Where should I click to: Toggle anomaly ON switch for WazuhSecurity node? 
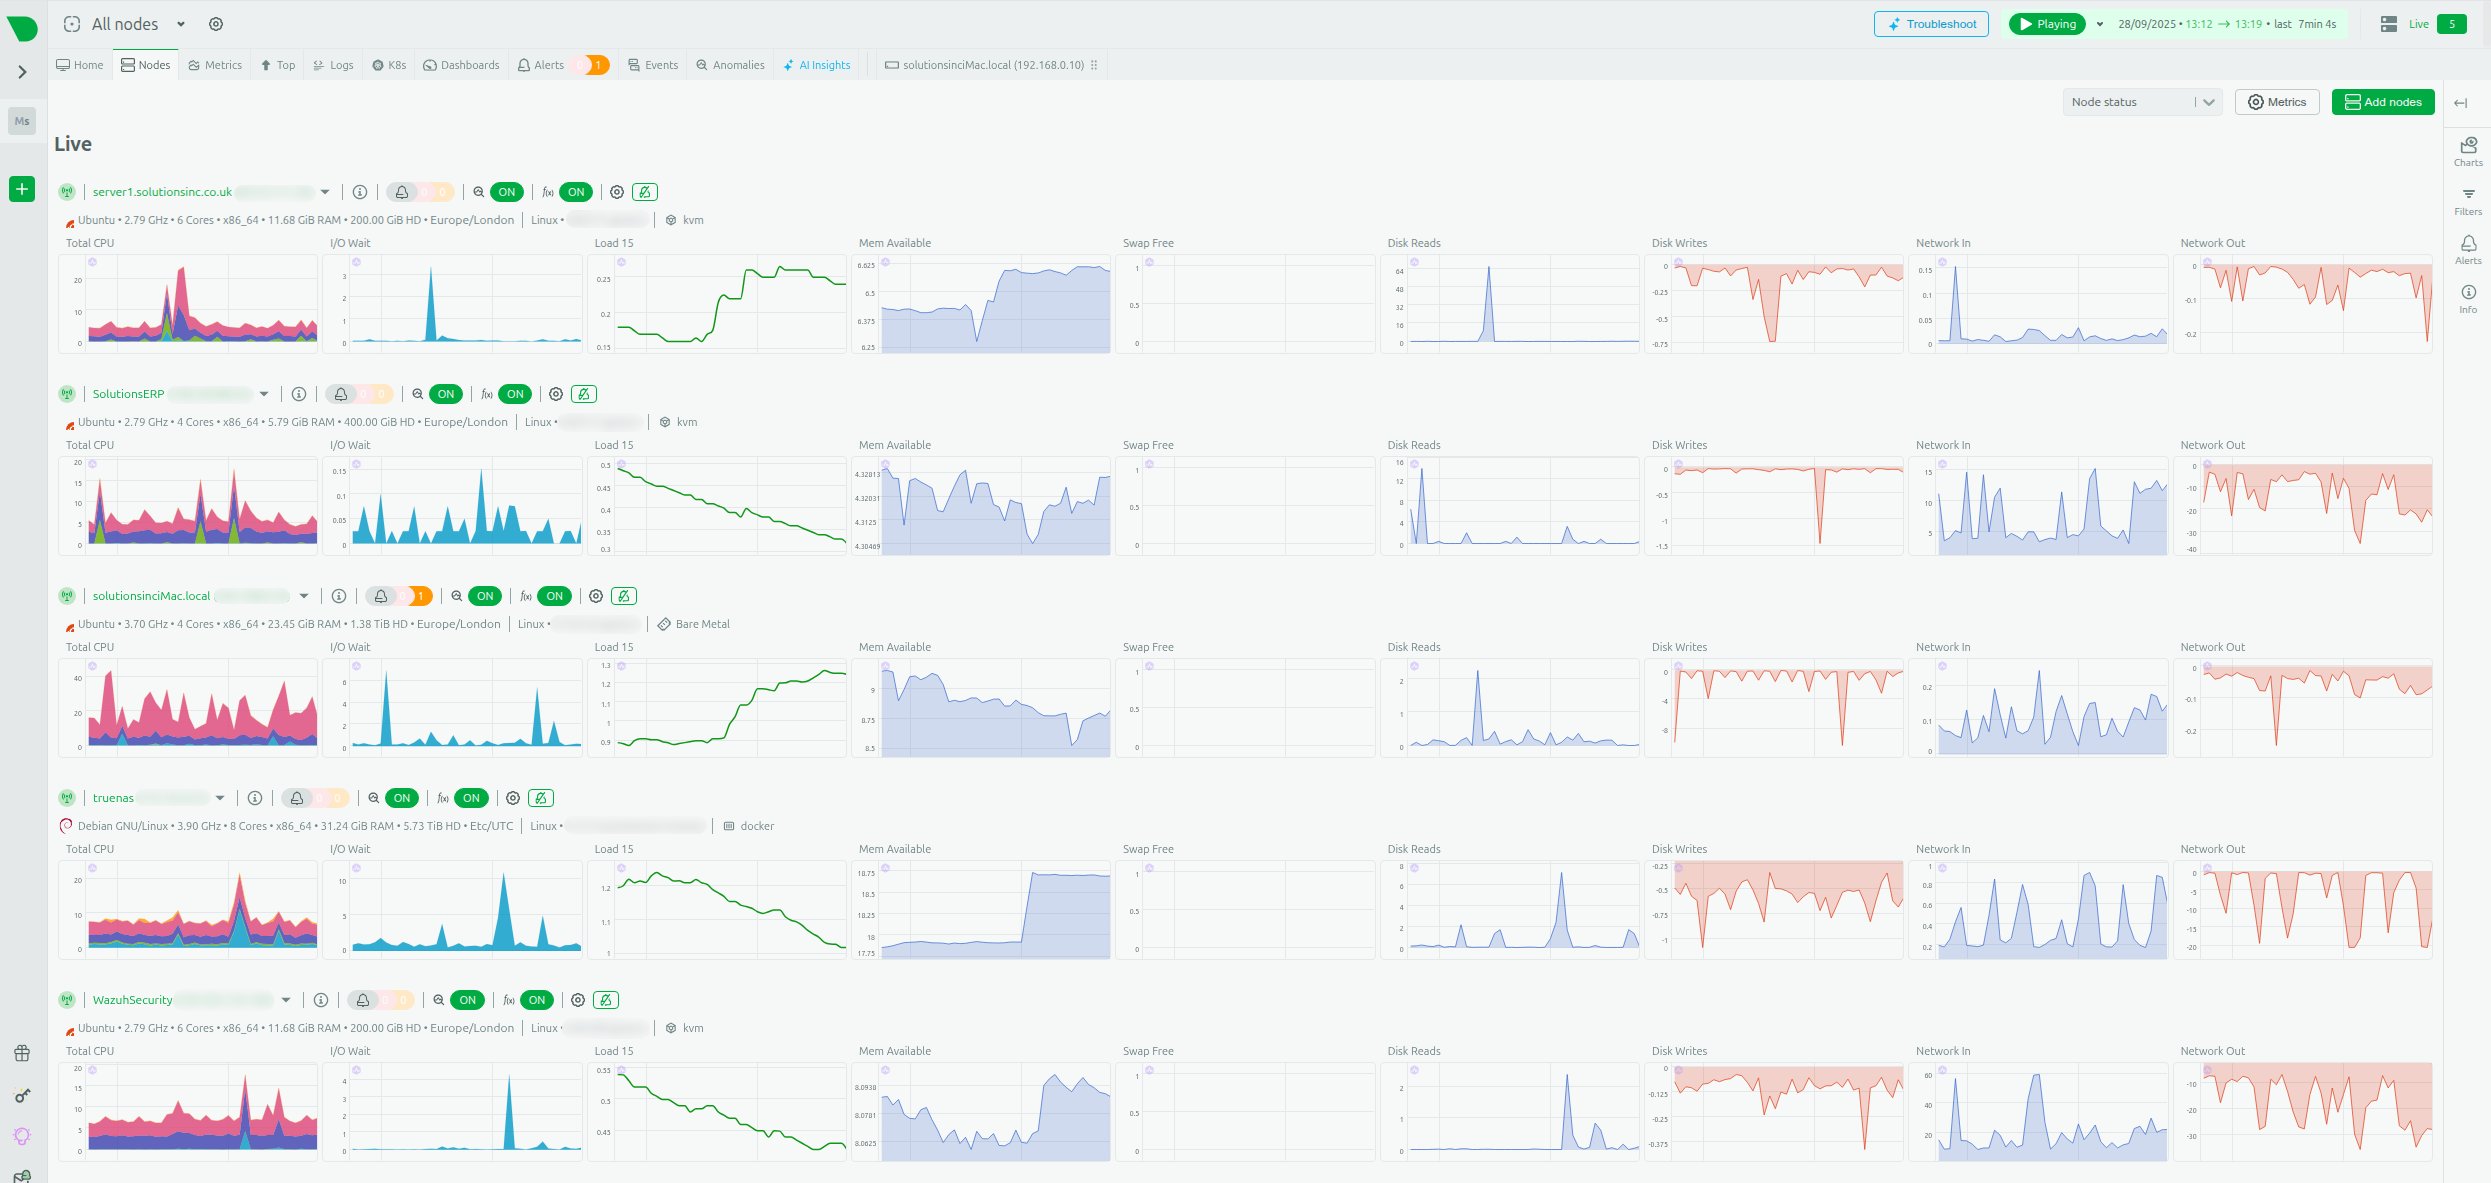[x=467, y=1000]
